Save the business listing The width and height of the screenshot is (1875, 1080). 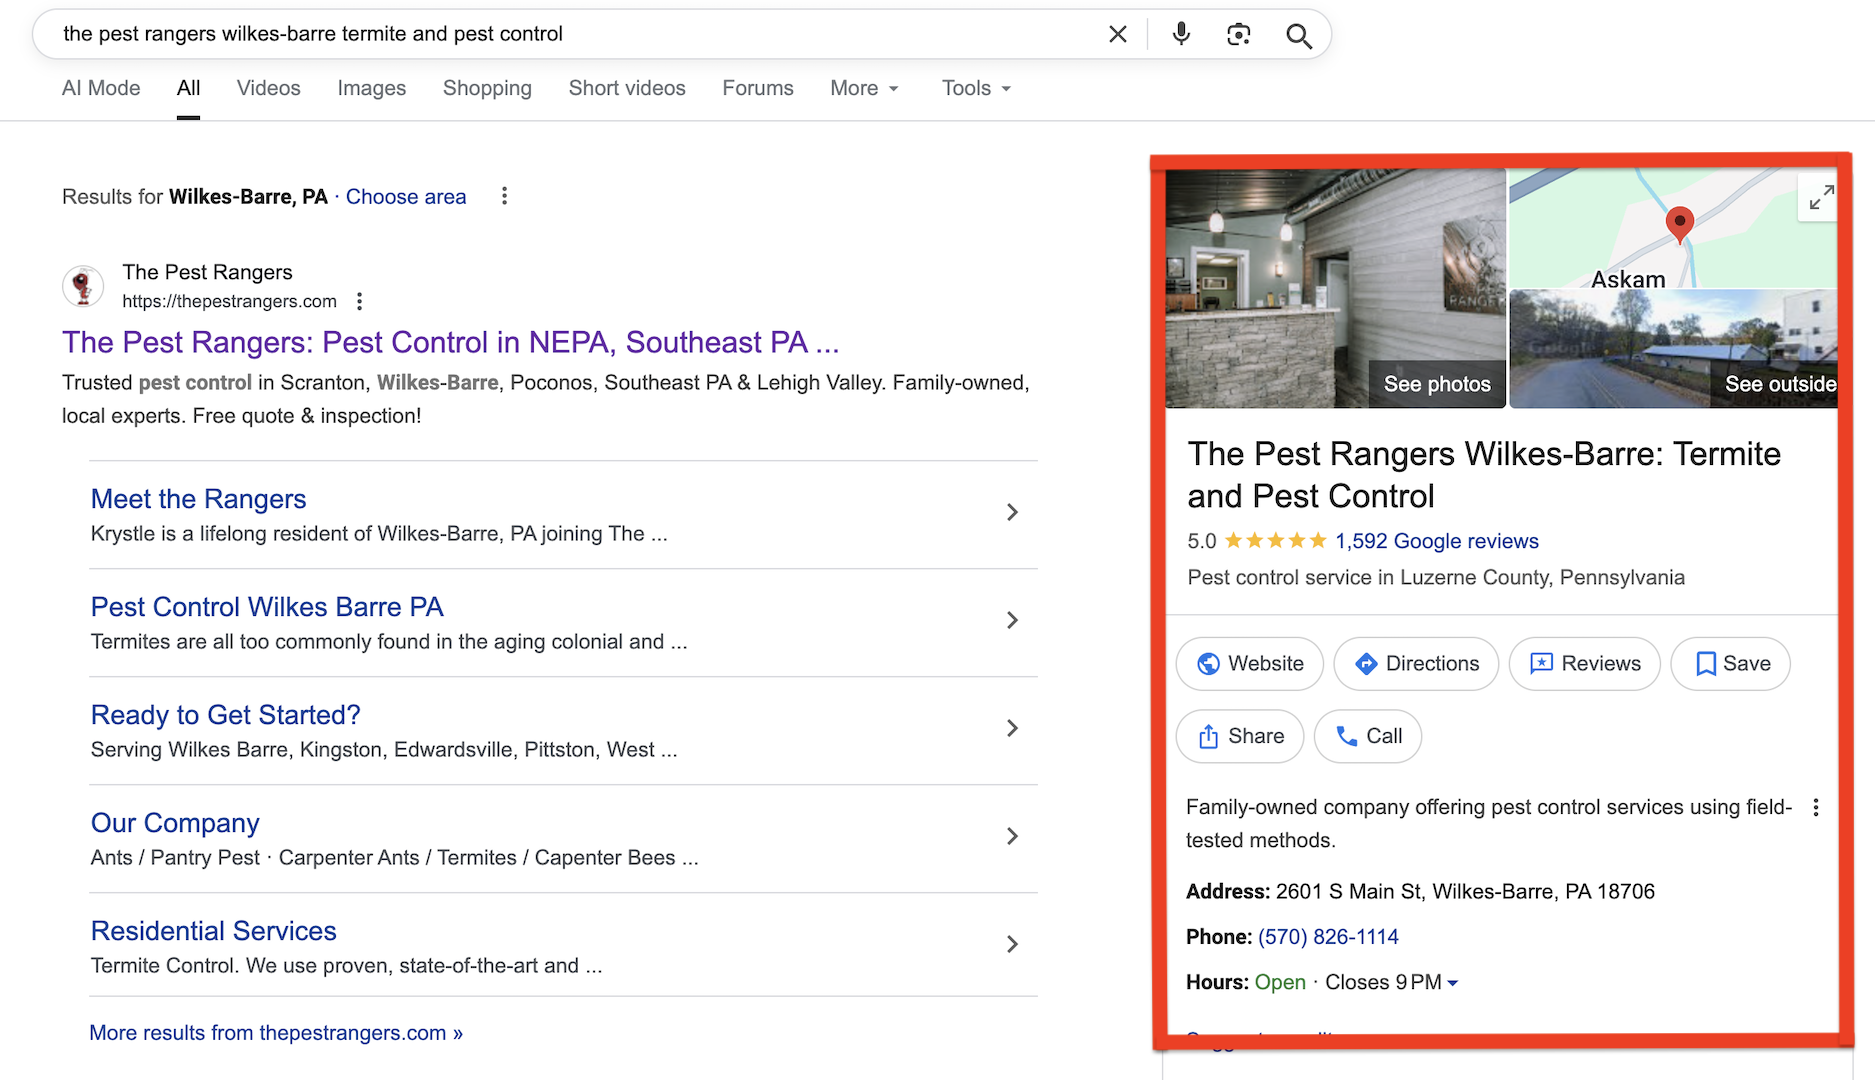[x=1730, y=663]
